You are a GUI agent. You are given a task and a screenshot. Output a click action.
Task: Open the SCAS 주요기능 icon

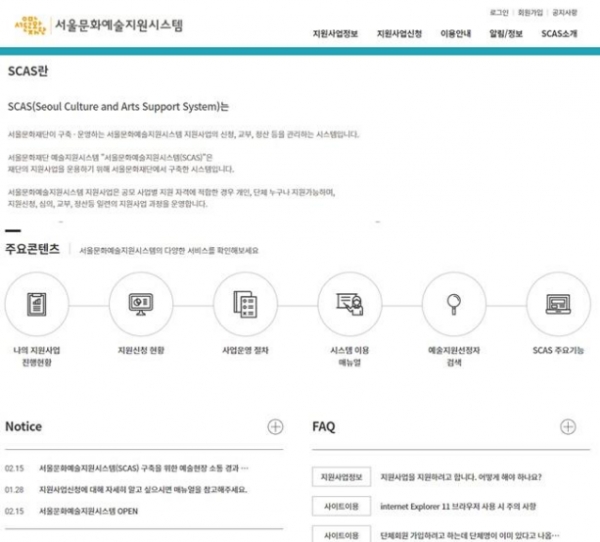[x=559, y=305]
